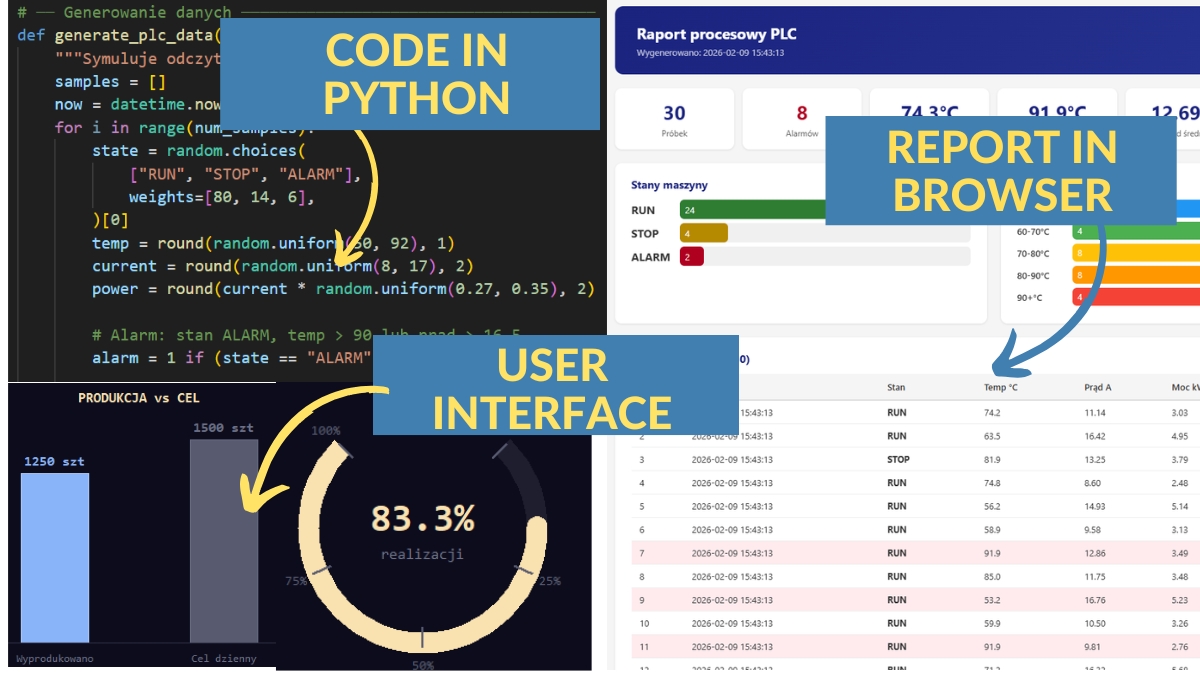Sort the table by the Prąd A column
Screen dimensions: 1200x676
point(1098,387)
